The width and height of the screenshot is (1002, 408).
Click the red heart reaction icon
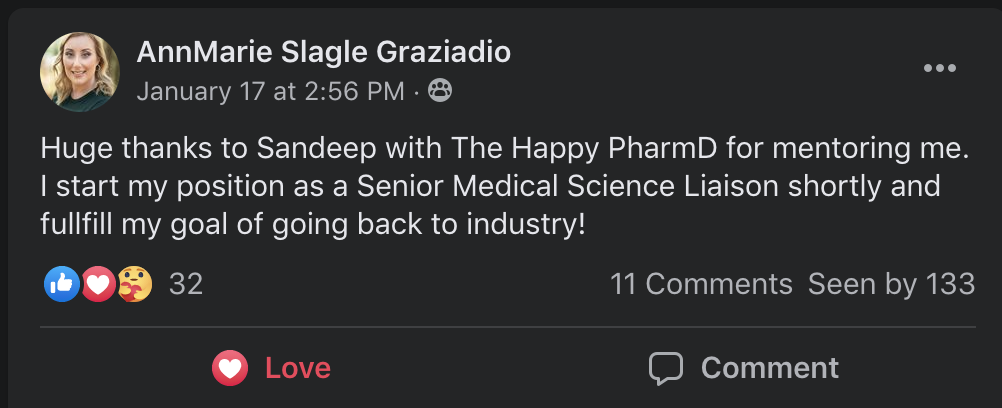(98, 284)
